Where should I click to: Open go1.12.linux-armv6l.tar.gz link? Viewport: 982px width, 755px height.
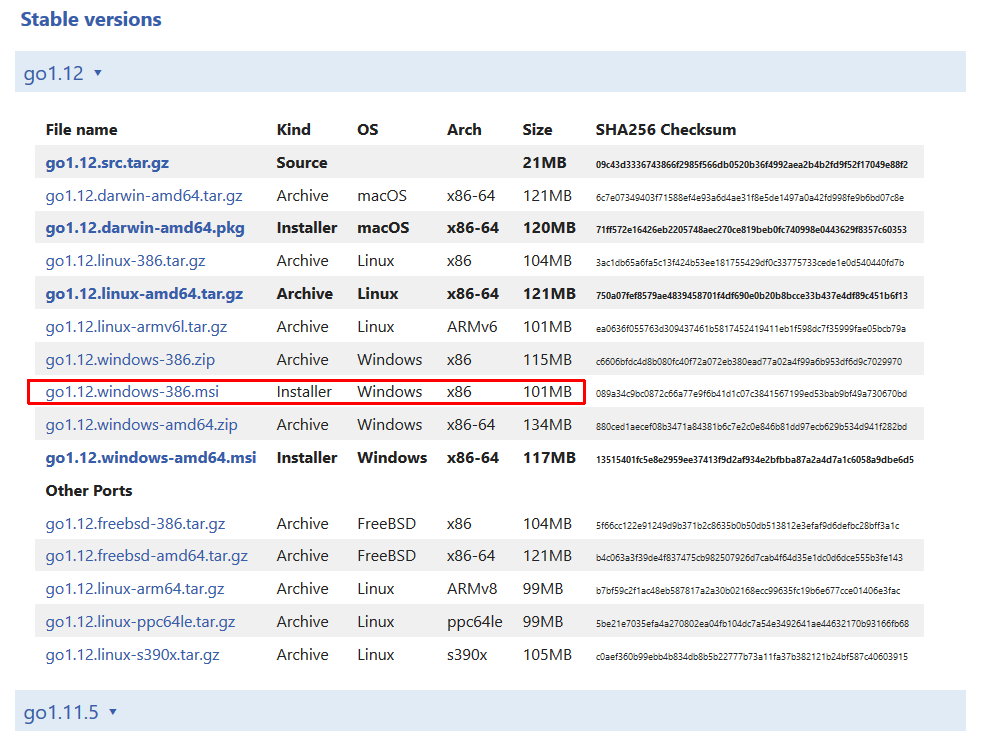(137, 327)
